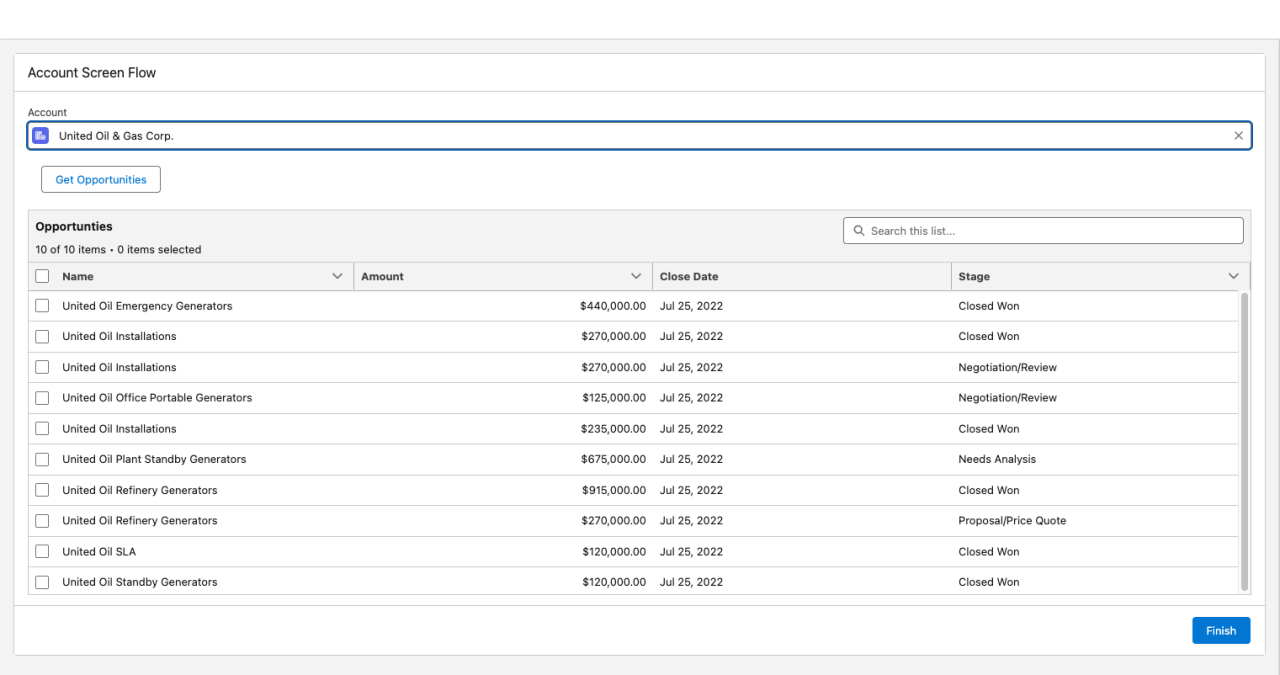The width and height of the screenshot is (1280, 675).
Task: Open the Name column dropdown chevron
Action: [x=337, y=276]
